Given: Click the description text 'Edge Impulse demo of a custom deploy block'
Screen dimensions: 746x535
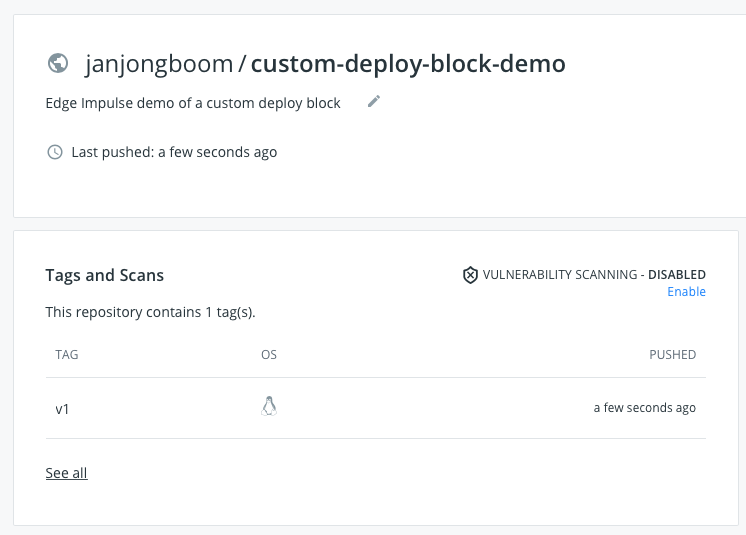Looking at the screenshot, I should 193,103.
